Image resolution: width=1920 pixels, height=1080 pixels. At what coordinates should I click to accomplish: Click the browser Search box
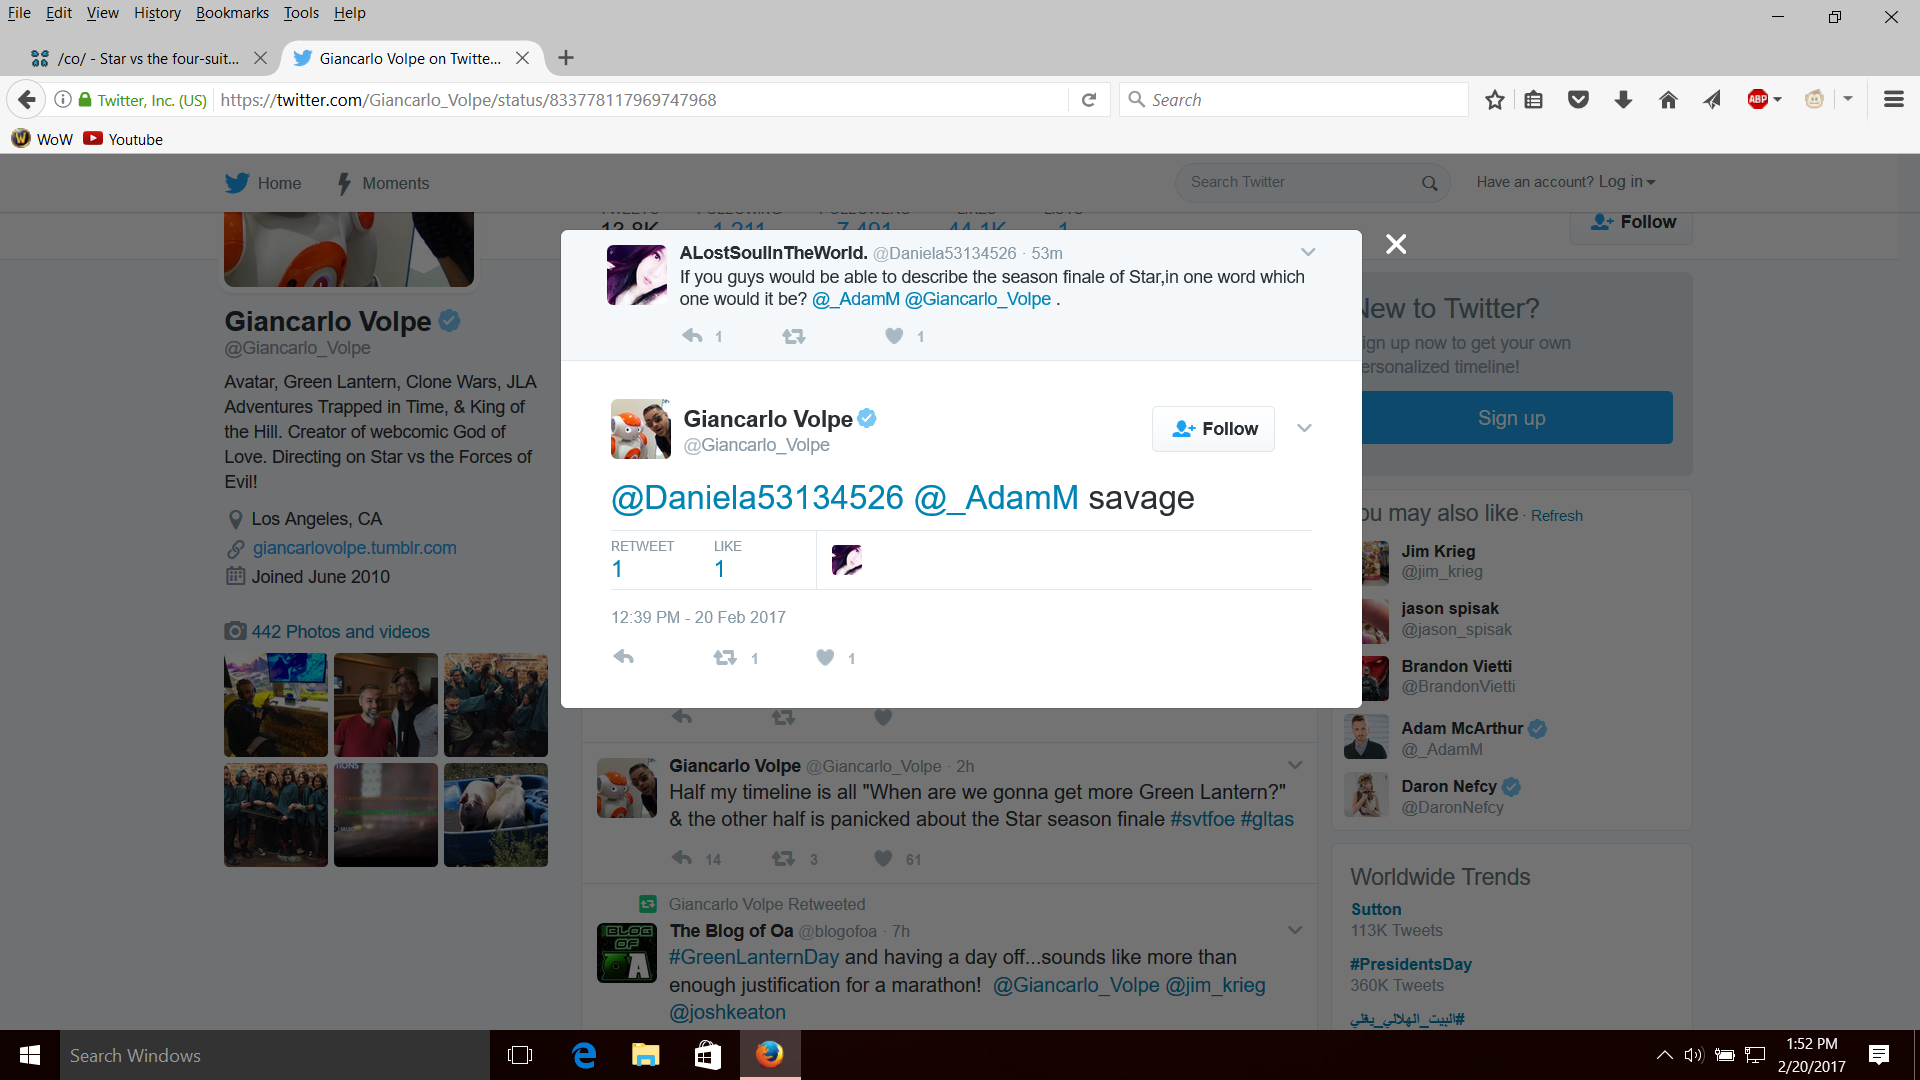pos(1294,99)
